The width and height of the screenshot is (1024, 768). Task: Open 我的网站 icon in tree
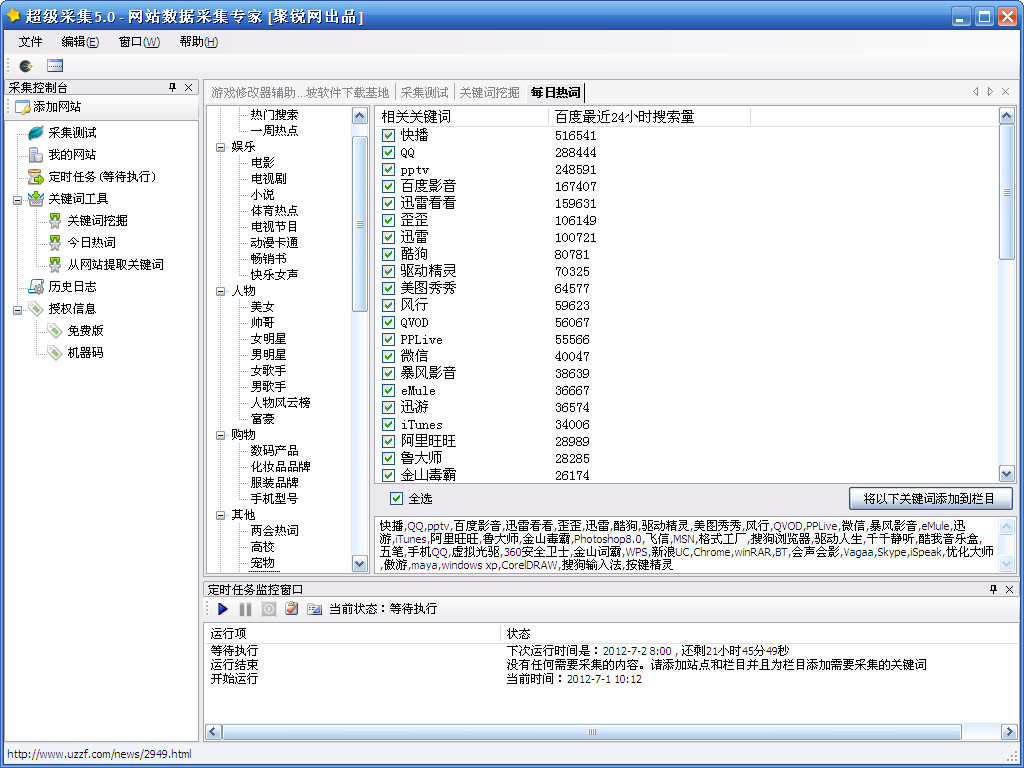pos(36,155)
